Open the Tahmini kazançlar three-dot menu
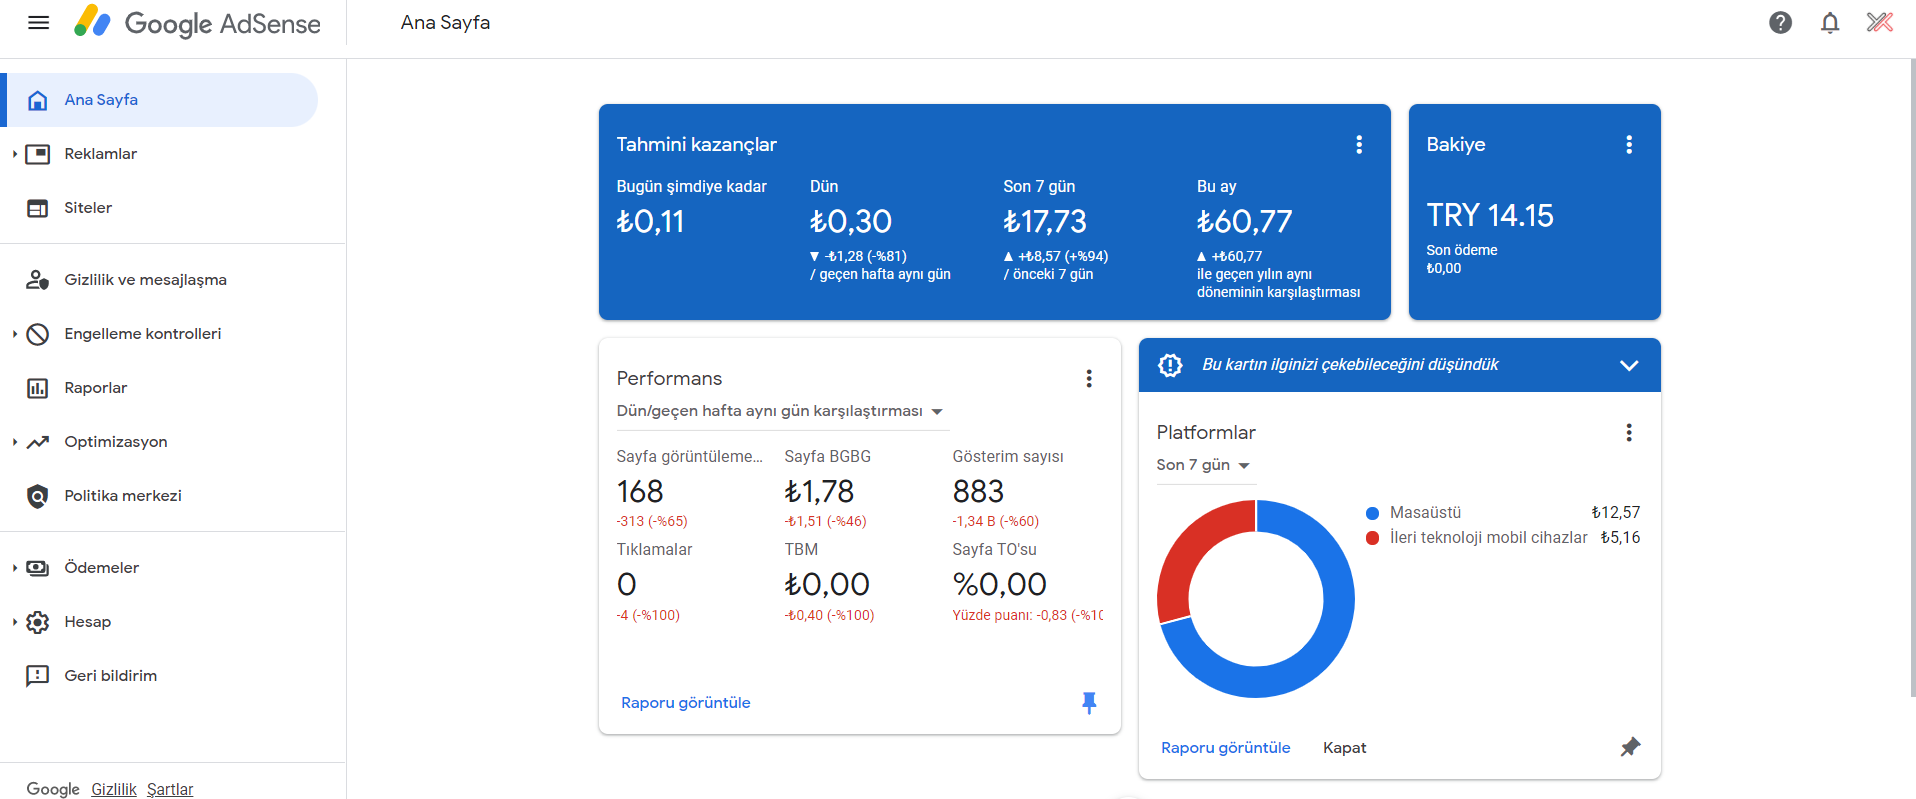1916x799 pixels. coord(1359,145)
